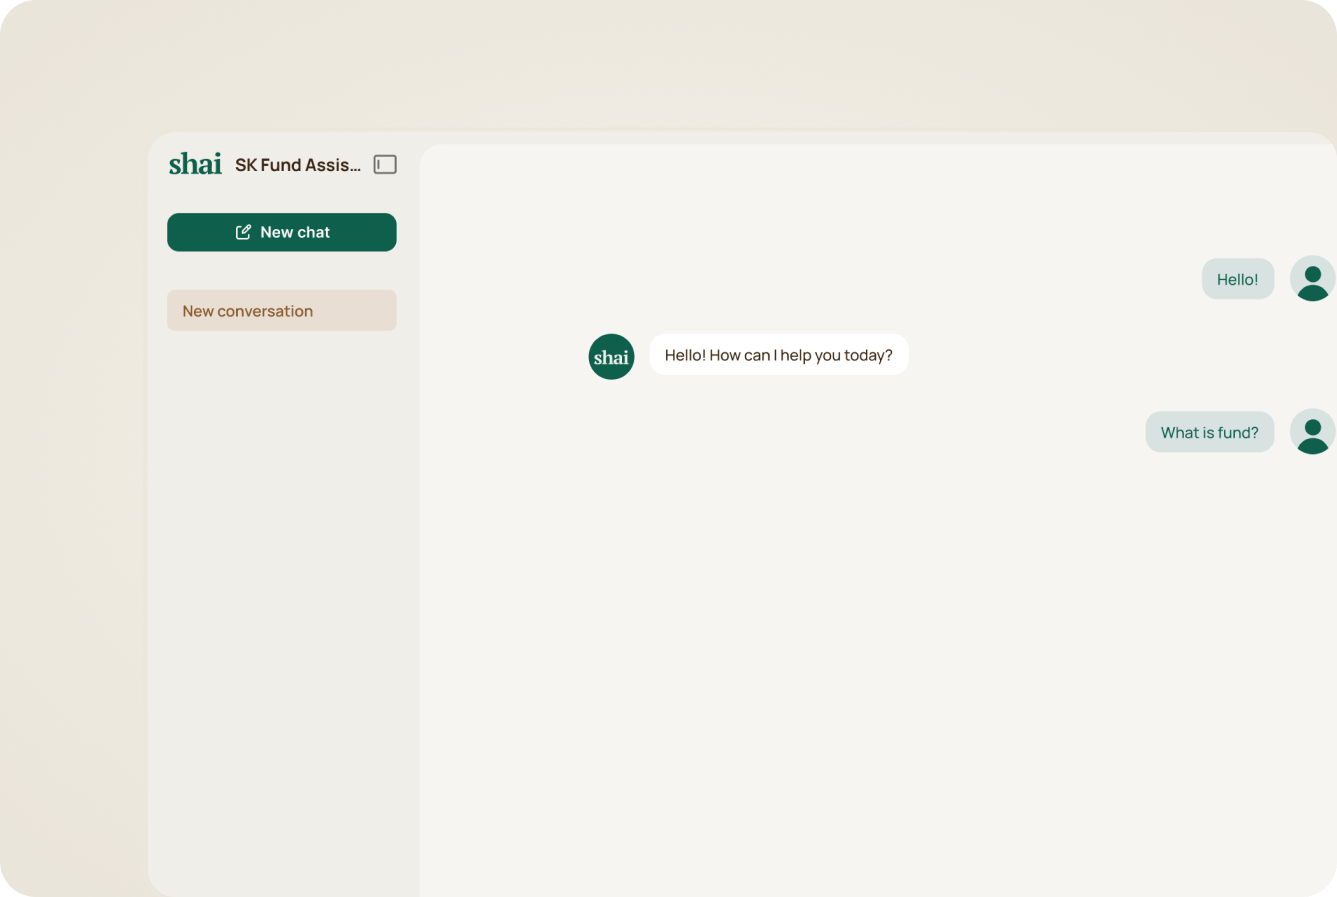Click the How can I help you reply

(779, 355)
